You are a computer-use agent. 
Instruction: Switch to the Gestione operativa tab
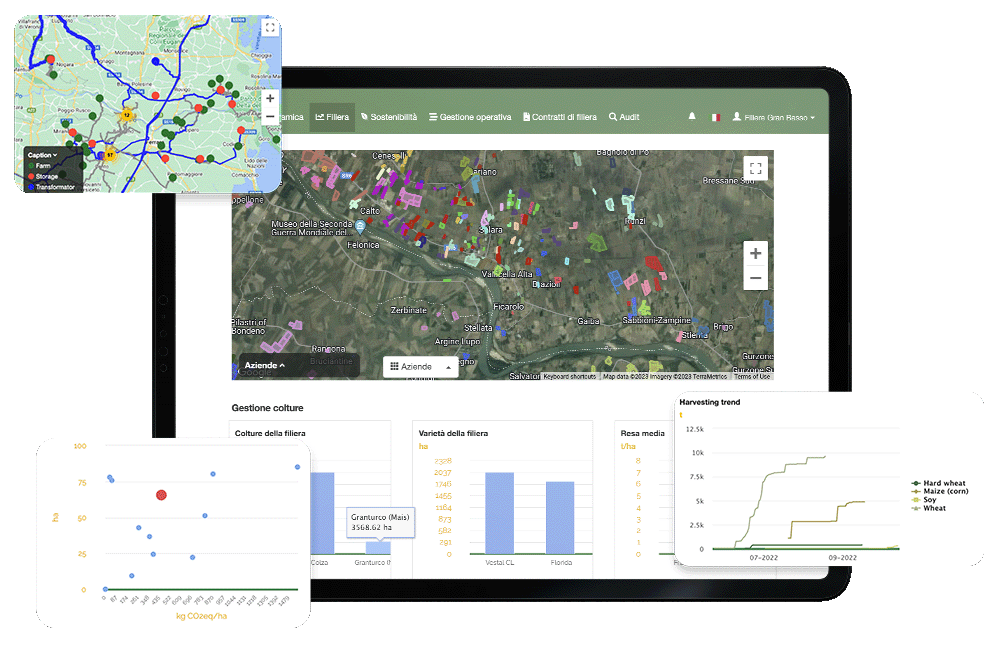tap(470, 116)
